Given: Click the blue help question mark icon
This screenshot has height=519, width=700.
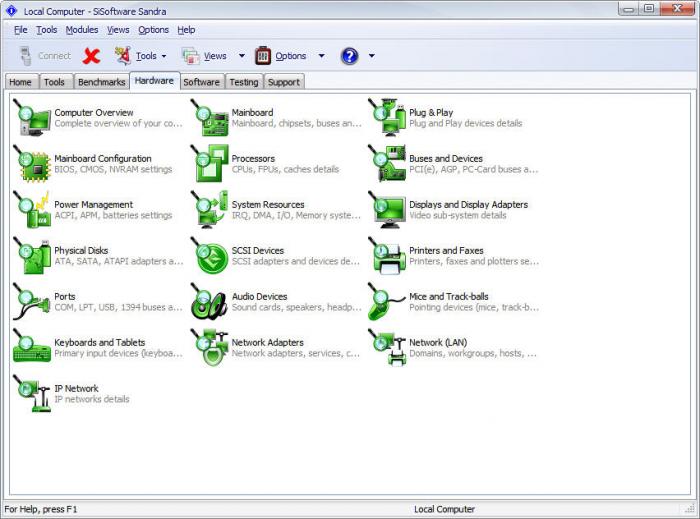Looking at the screenshot, I should 349,56.
